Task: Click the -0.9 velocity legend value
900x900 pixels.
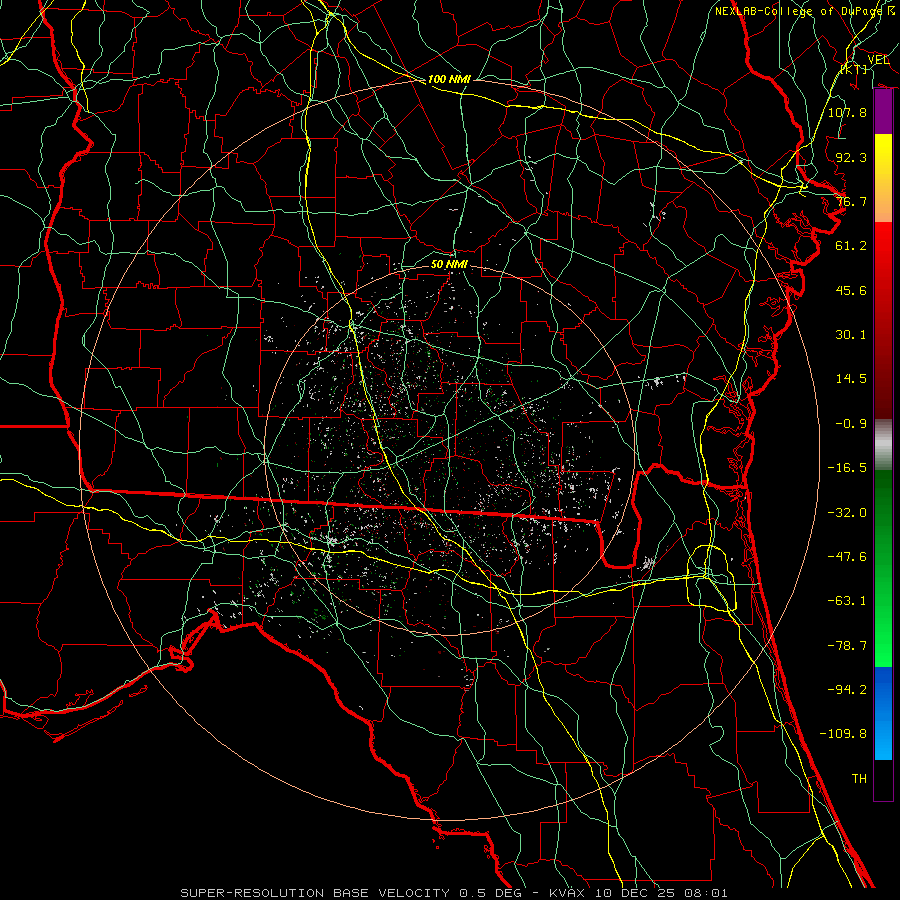Action: [x=851, y=424]
